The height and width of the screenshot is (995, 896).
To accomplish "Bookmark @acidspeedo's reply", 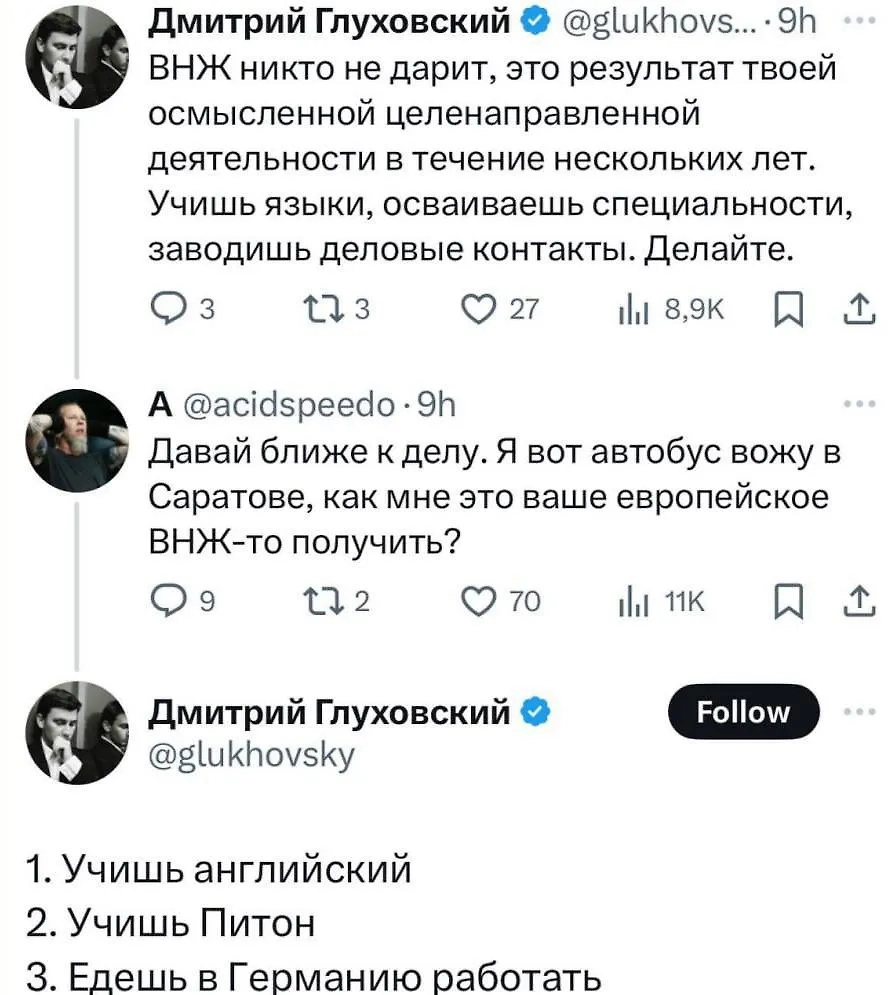I will 790,600.
